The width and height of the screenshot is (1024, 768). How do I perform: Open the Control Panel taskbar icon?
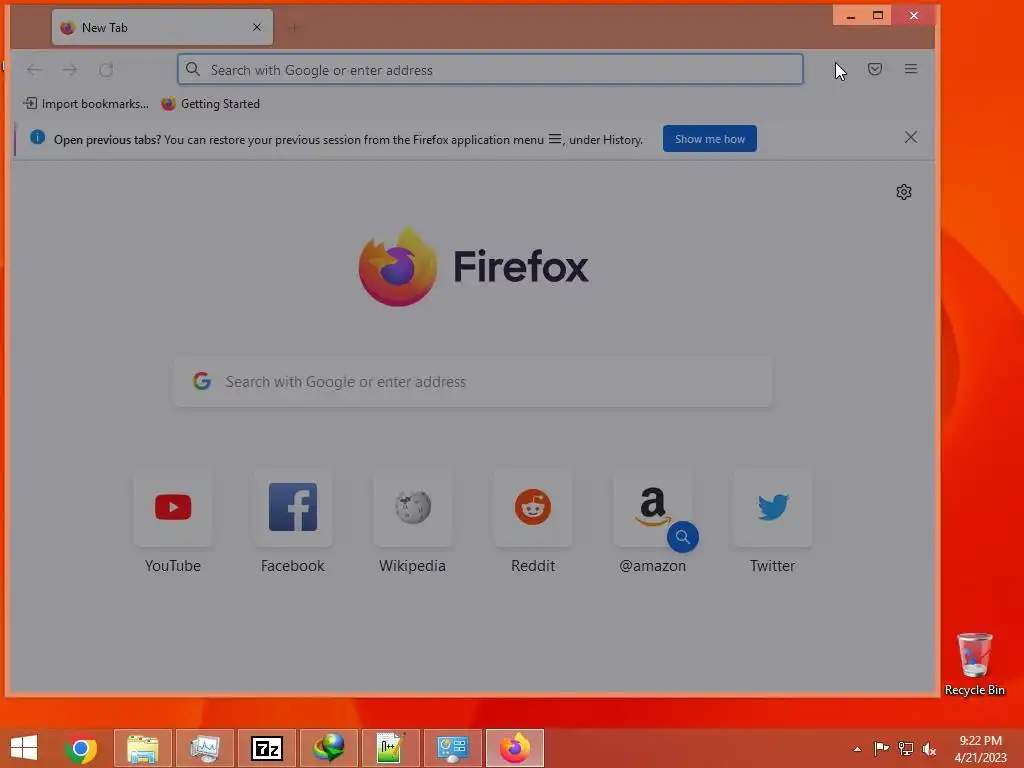coord(453,748)
